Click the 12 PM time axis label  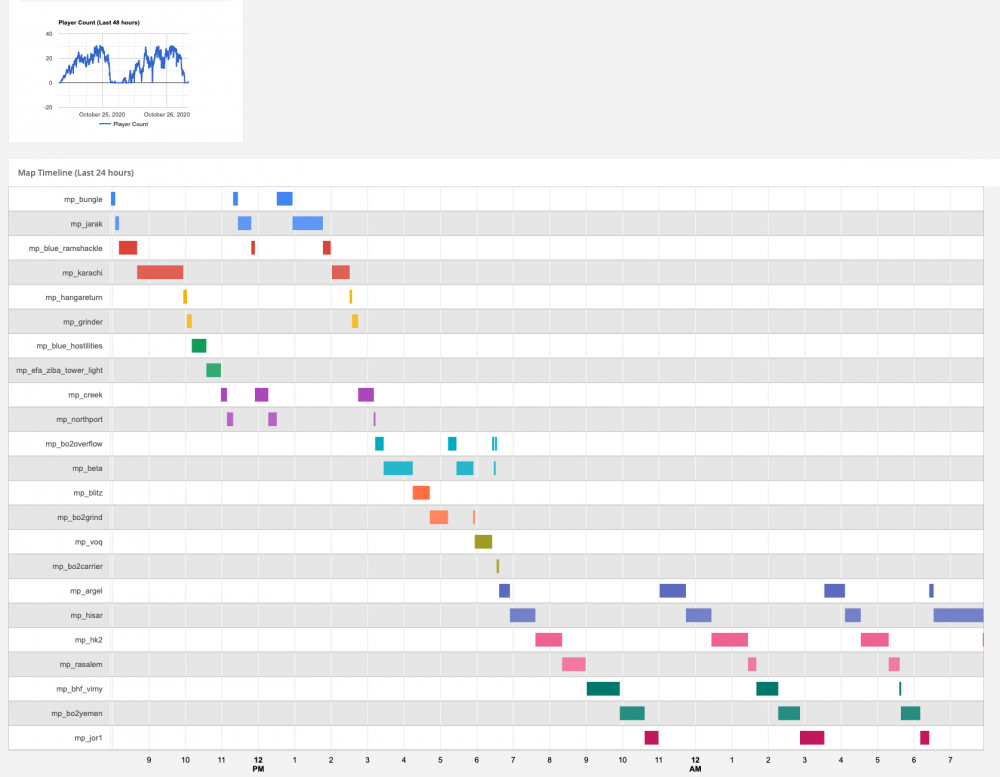(258, 765)
